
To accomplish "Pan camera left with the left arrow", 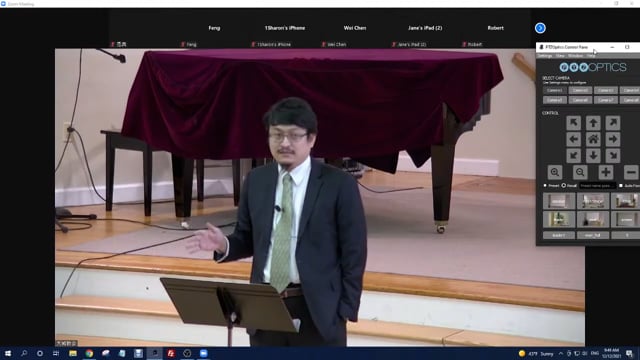I will click(x=573, y=139).
